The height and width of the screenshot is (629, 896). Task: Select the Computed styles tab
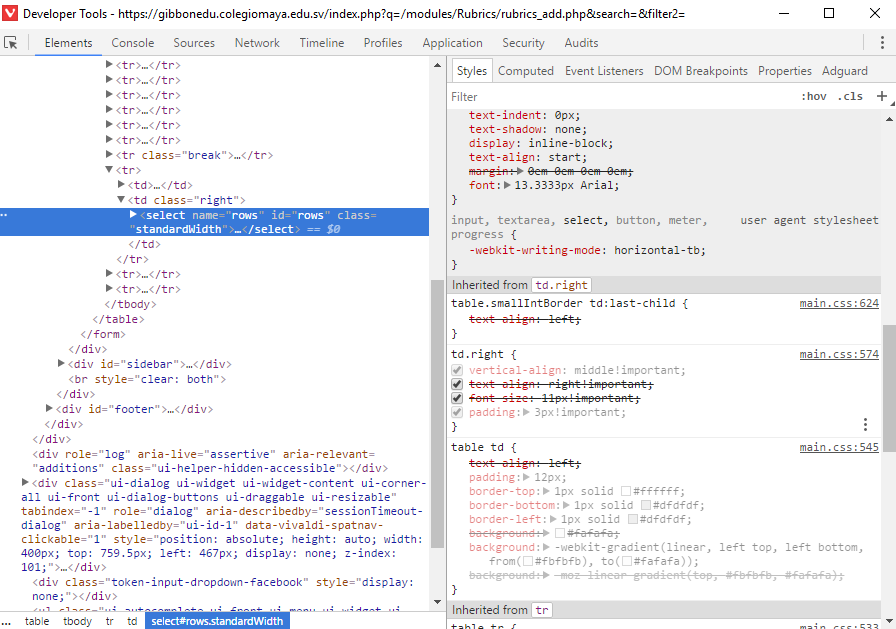[526, 71]
